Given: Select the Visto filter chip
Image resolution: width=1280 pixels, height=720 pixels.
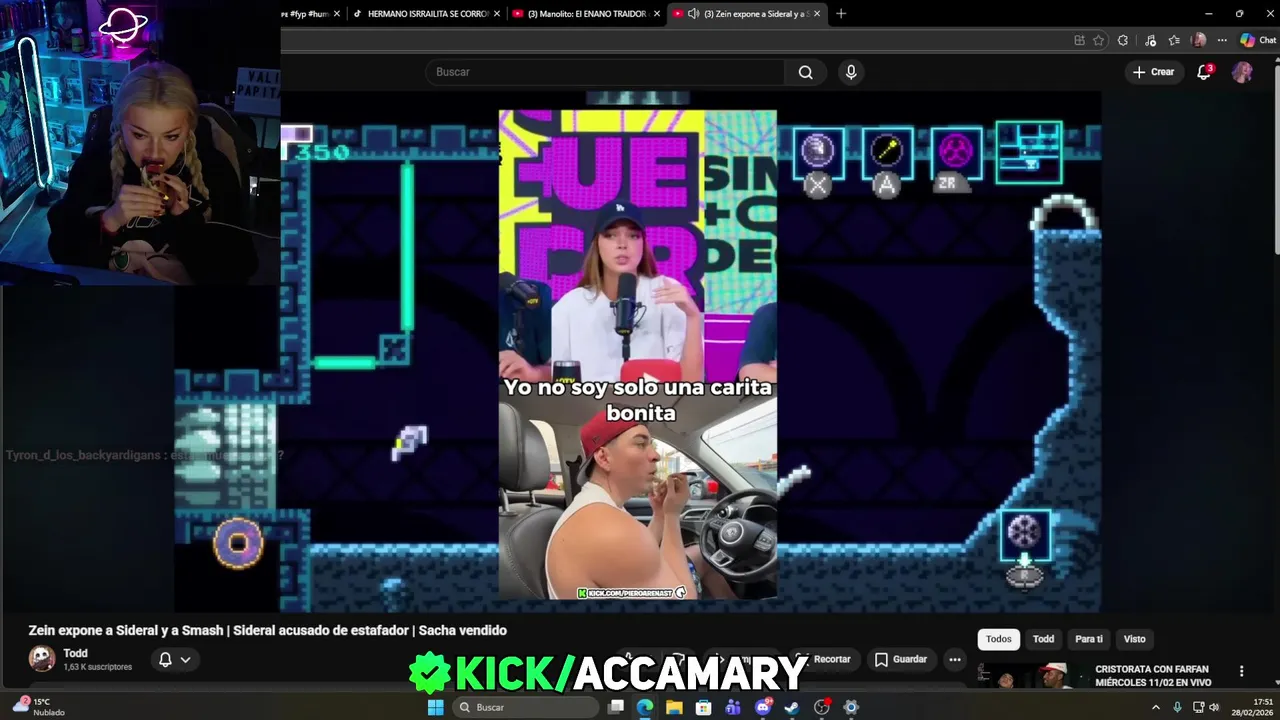Looking at the screenshot, I should [x=1134, y=639].
